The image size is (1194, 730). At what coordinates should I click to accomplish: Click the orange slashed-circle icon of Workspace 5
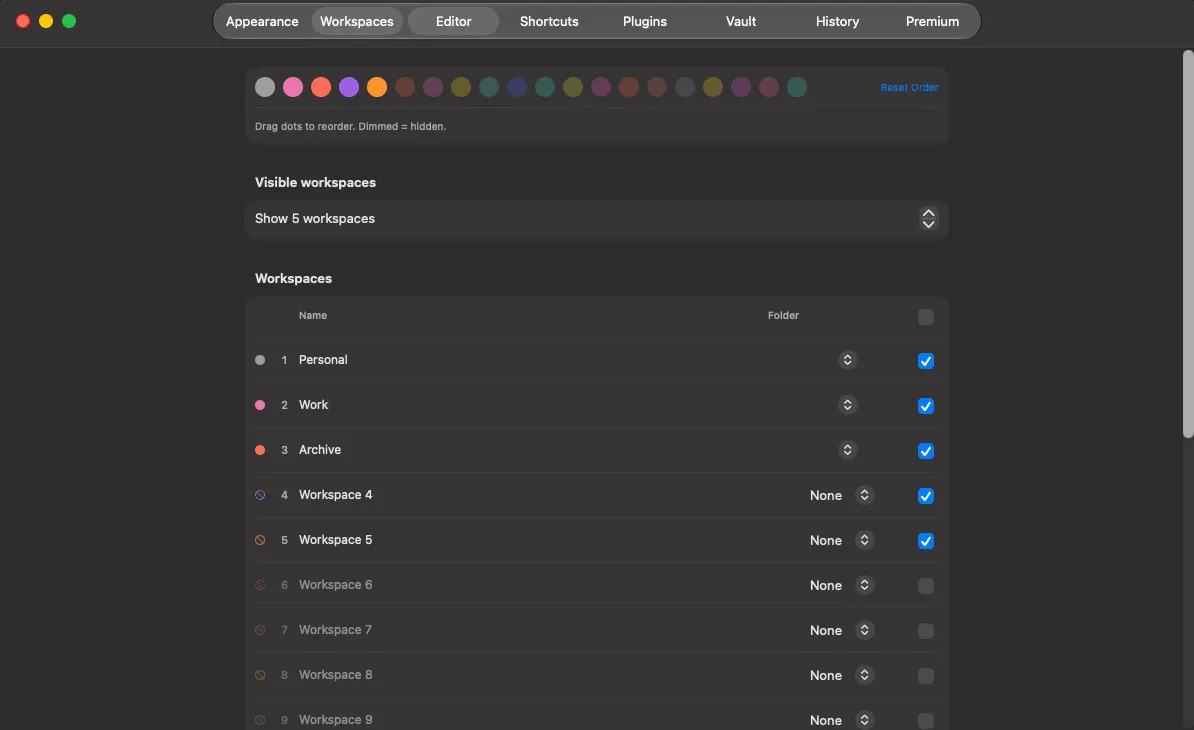260,540
